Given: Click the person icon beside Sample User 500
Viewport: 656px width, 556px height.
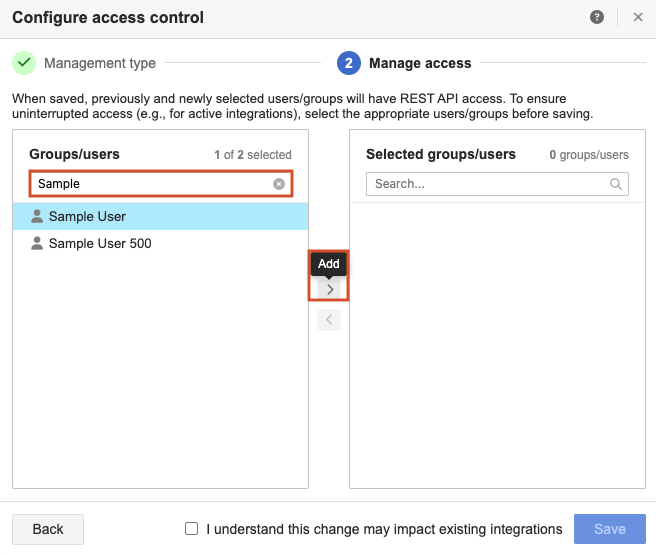Looking at the screenshot, I should pos(37,243).
